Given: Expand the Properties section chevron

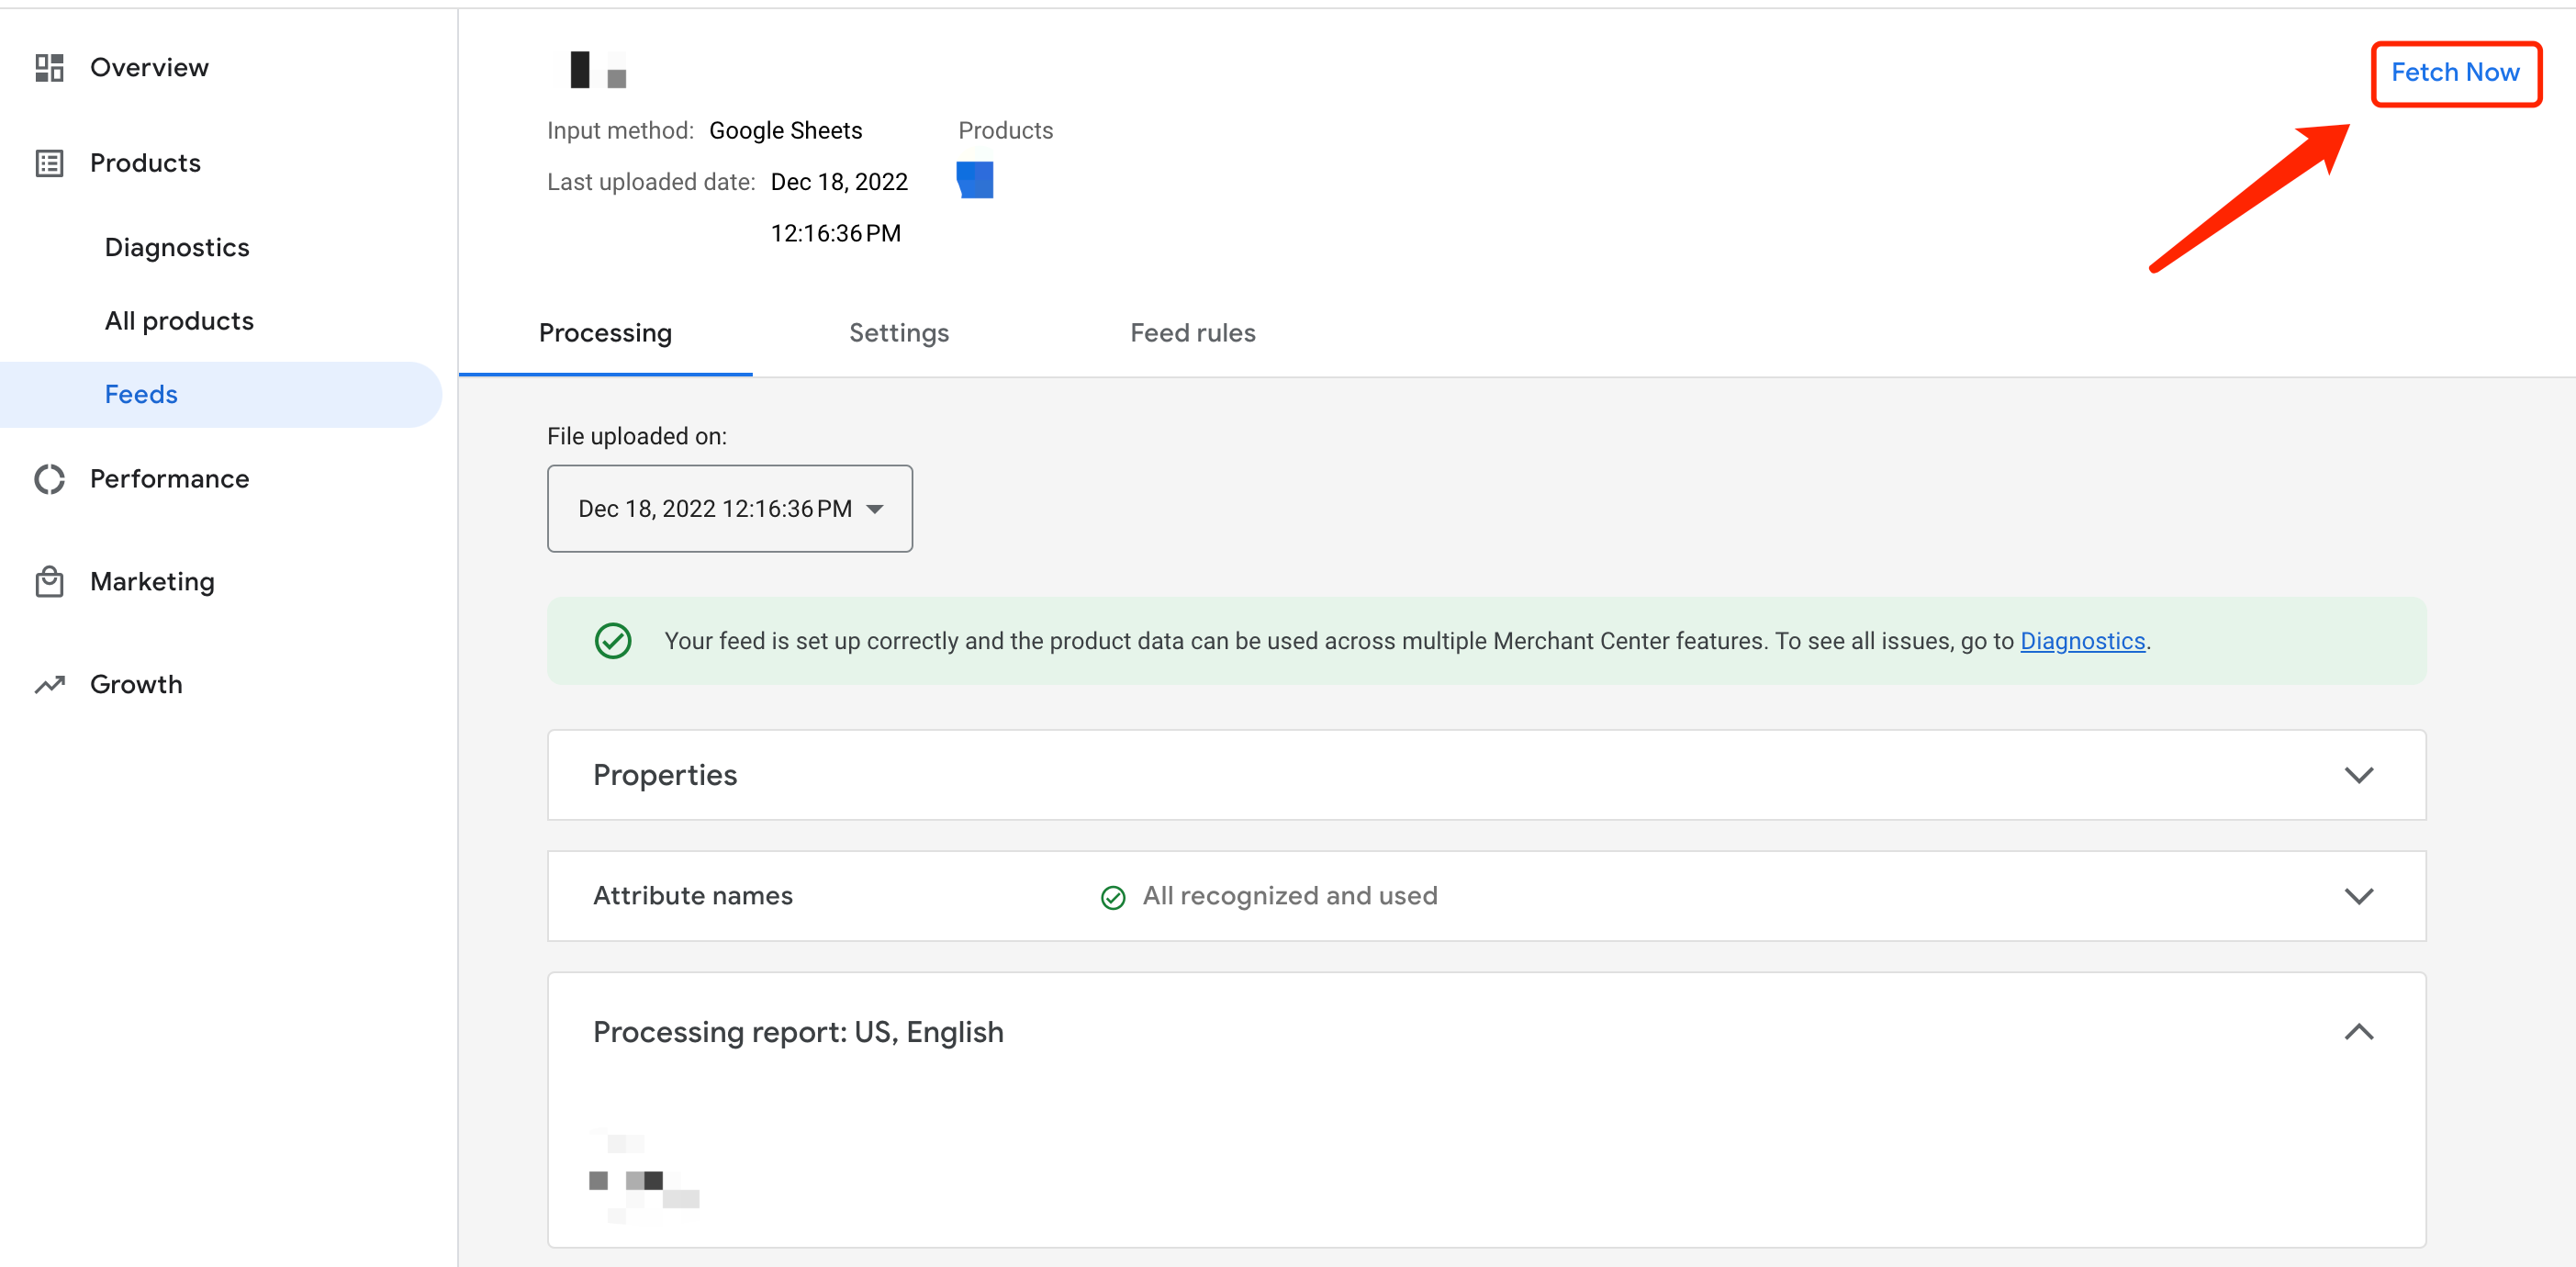Looking at the screenshot, I should pyautogui.click(x=2358, y=775).
